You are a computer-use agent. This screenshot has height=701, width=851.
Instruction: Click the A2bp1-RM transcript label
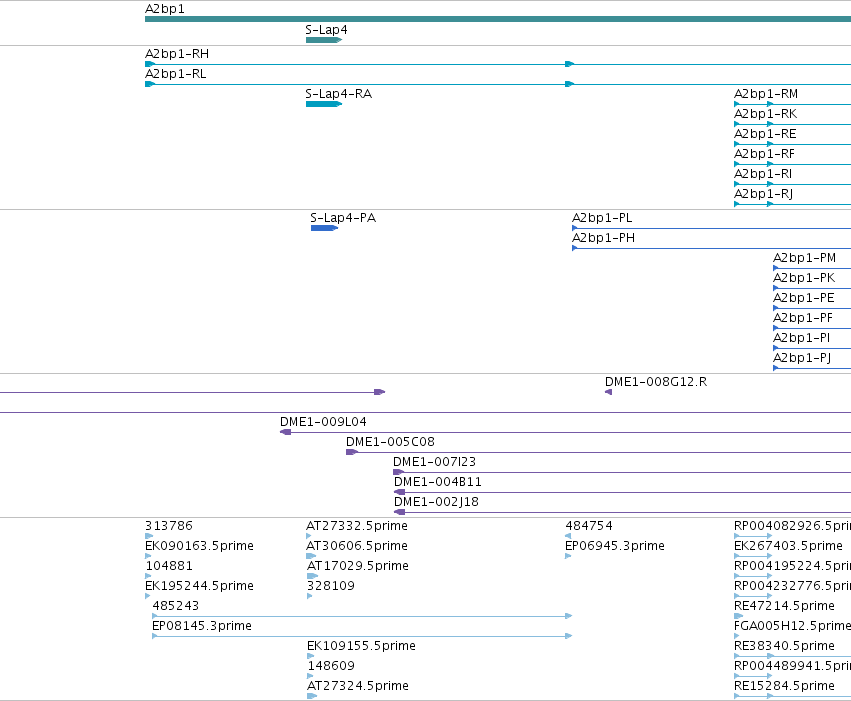click(766, 94)
